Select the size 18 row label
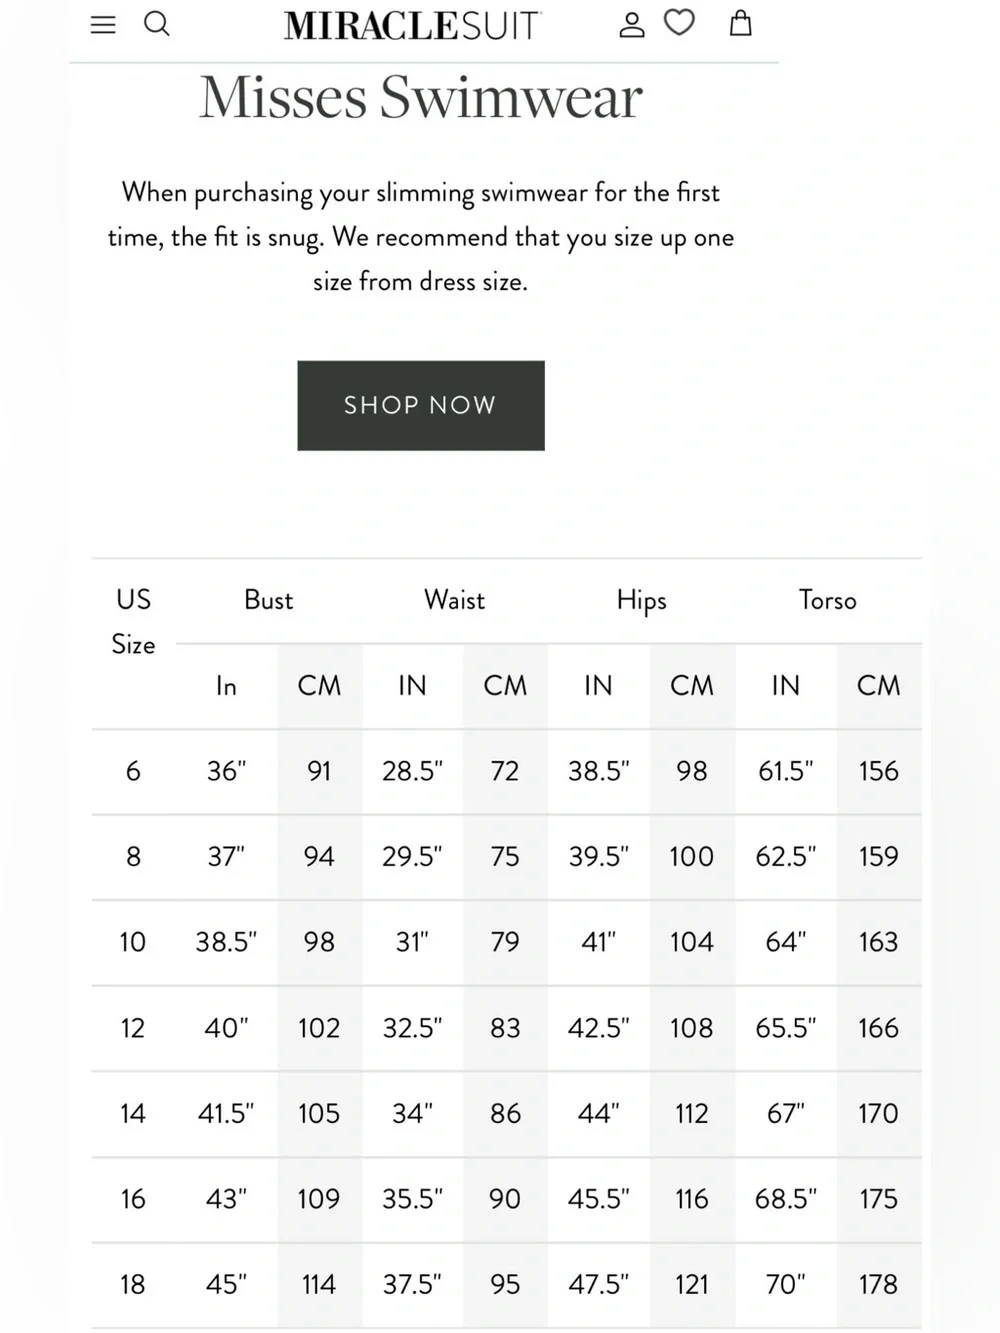Screen dimensions: 1000x1333 click(x=133, y=1284)
